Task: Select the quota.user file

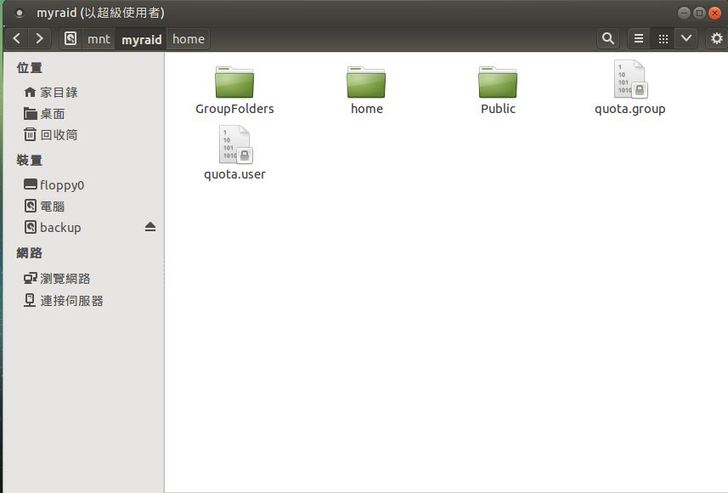Action: [234, 146]
